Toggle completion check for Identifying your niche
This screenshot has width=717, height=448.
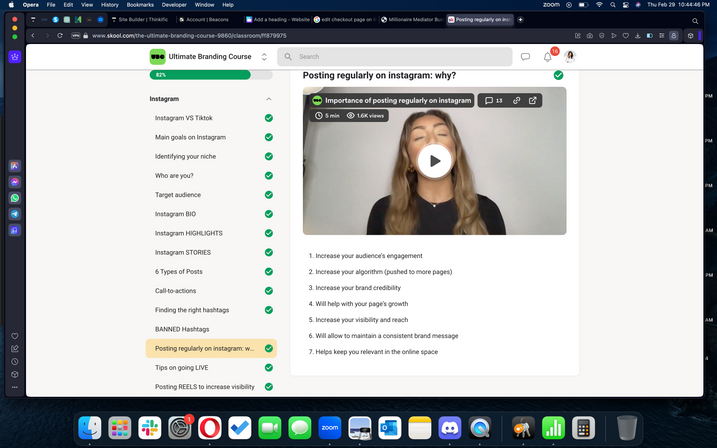[269, 156]
